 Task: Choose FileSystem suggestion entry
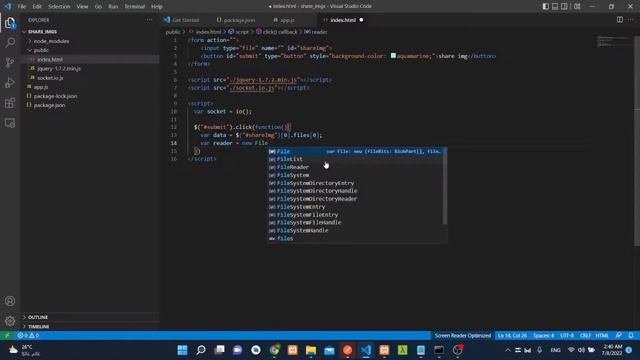[x=355, y=175]
